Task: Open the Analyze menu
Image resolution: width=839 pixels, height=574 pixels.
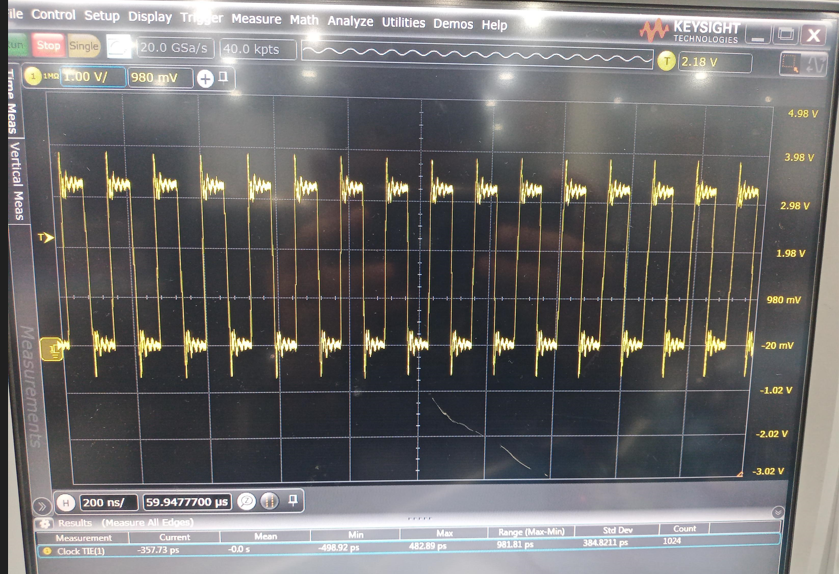Action: (350, 21)
